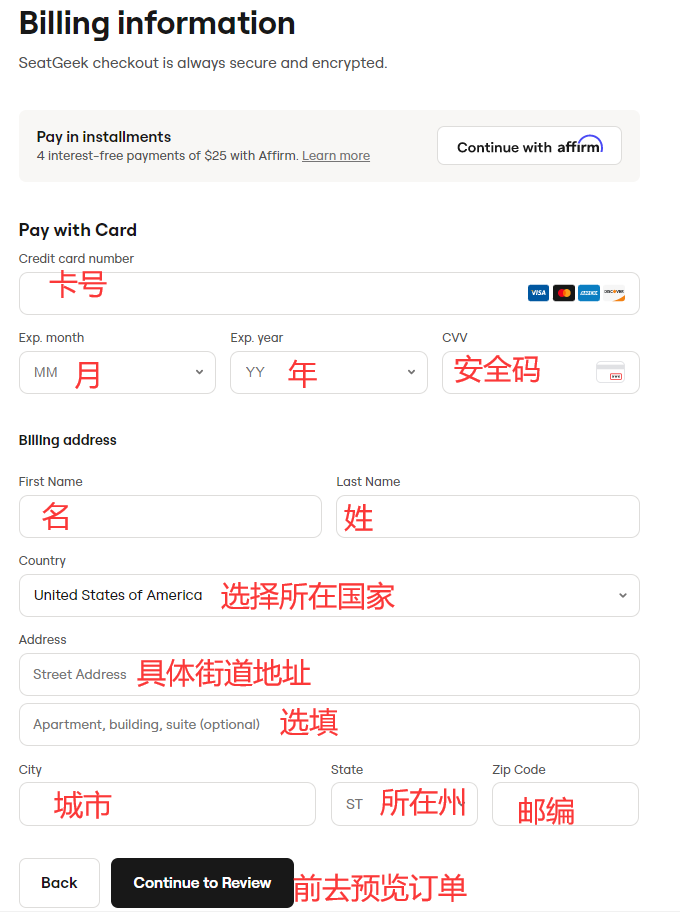
Task: Select the First Name input
Action: tap(170, 516)
